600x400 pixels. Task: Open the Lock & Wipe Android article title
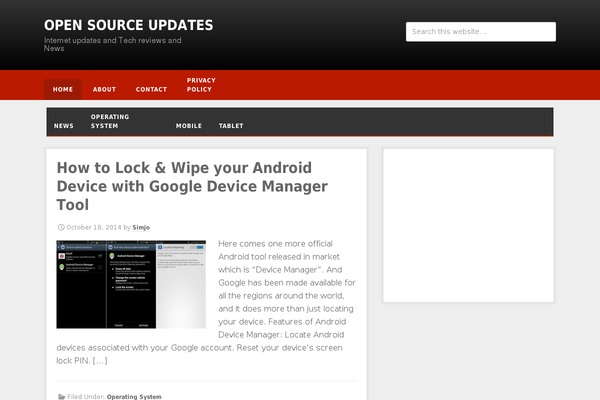(192, 186)
